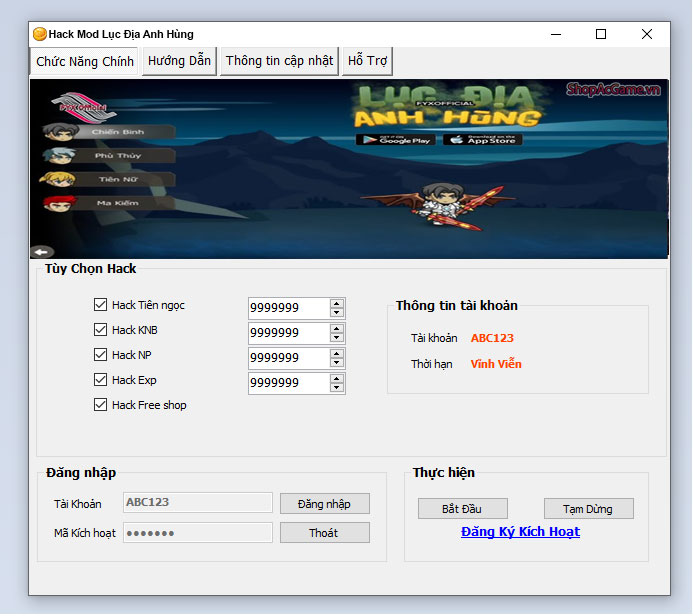Screen dimensions: 693x616
Task: Decrease Hack Exp value with down arrow
Action: coord(337,388)
